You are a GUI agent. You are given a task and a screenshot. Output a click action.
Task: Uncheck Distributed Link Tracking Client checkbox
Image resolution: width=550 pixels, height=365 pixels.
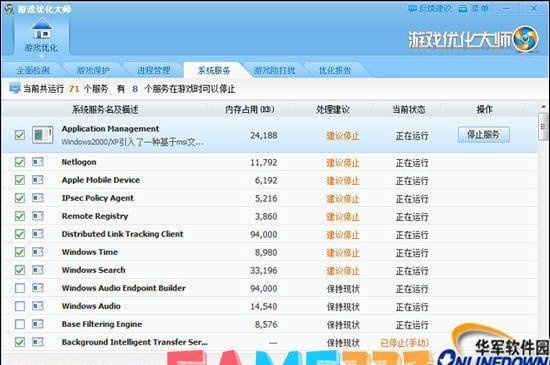[x=20, y=234]
